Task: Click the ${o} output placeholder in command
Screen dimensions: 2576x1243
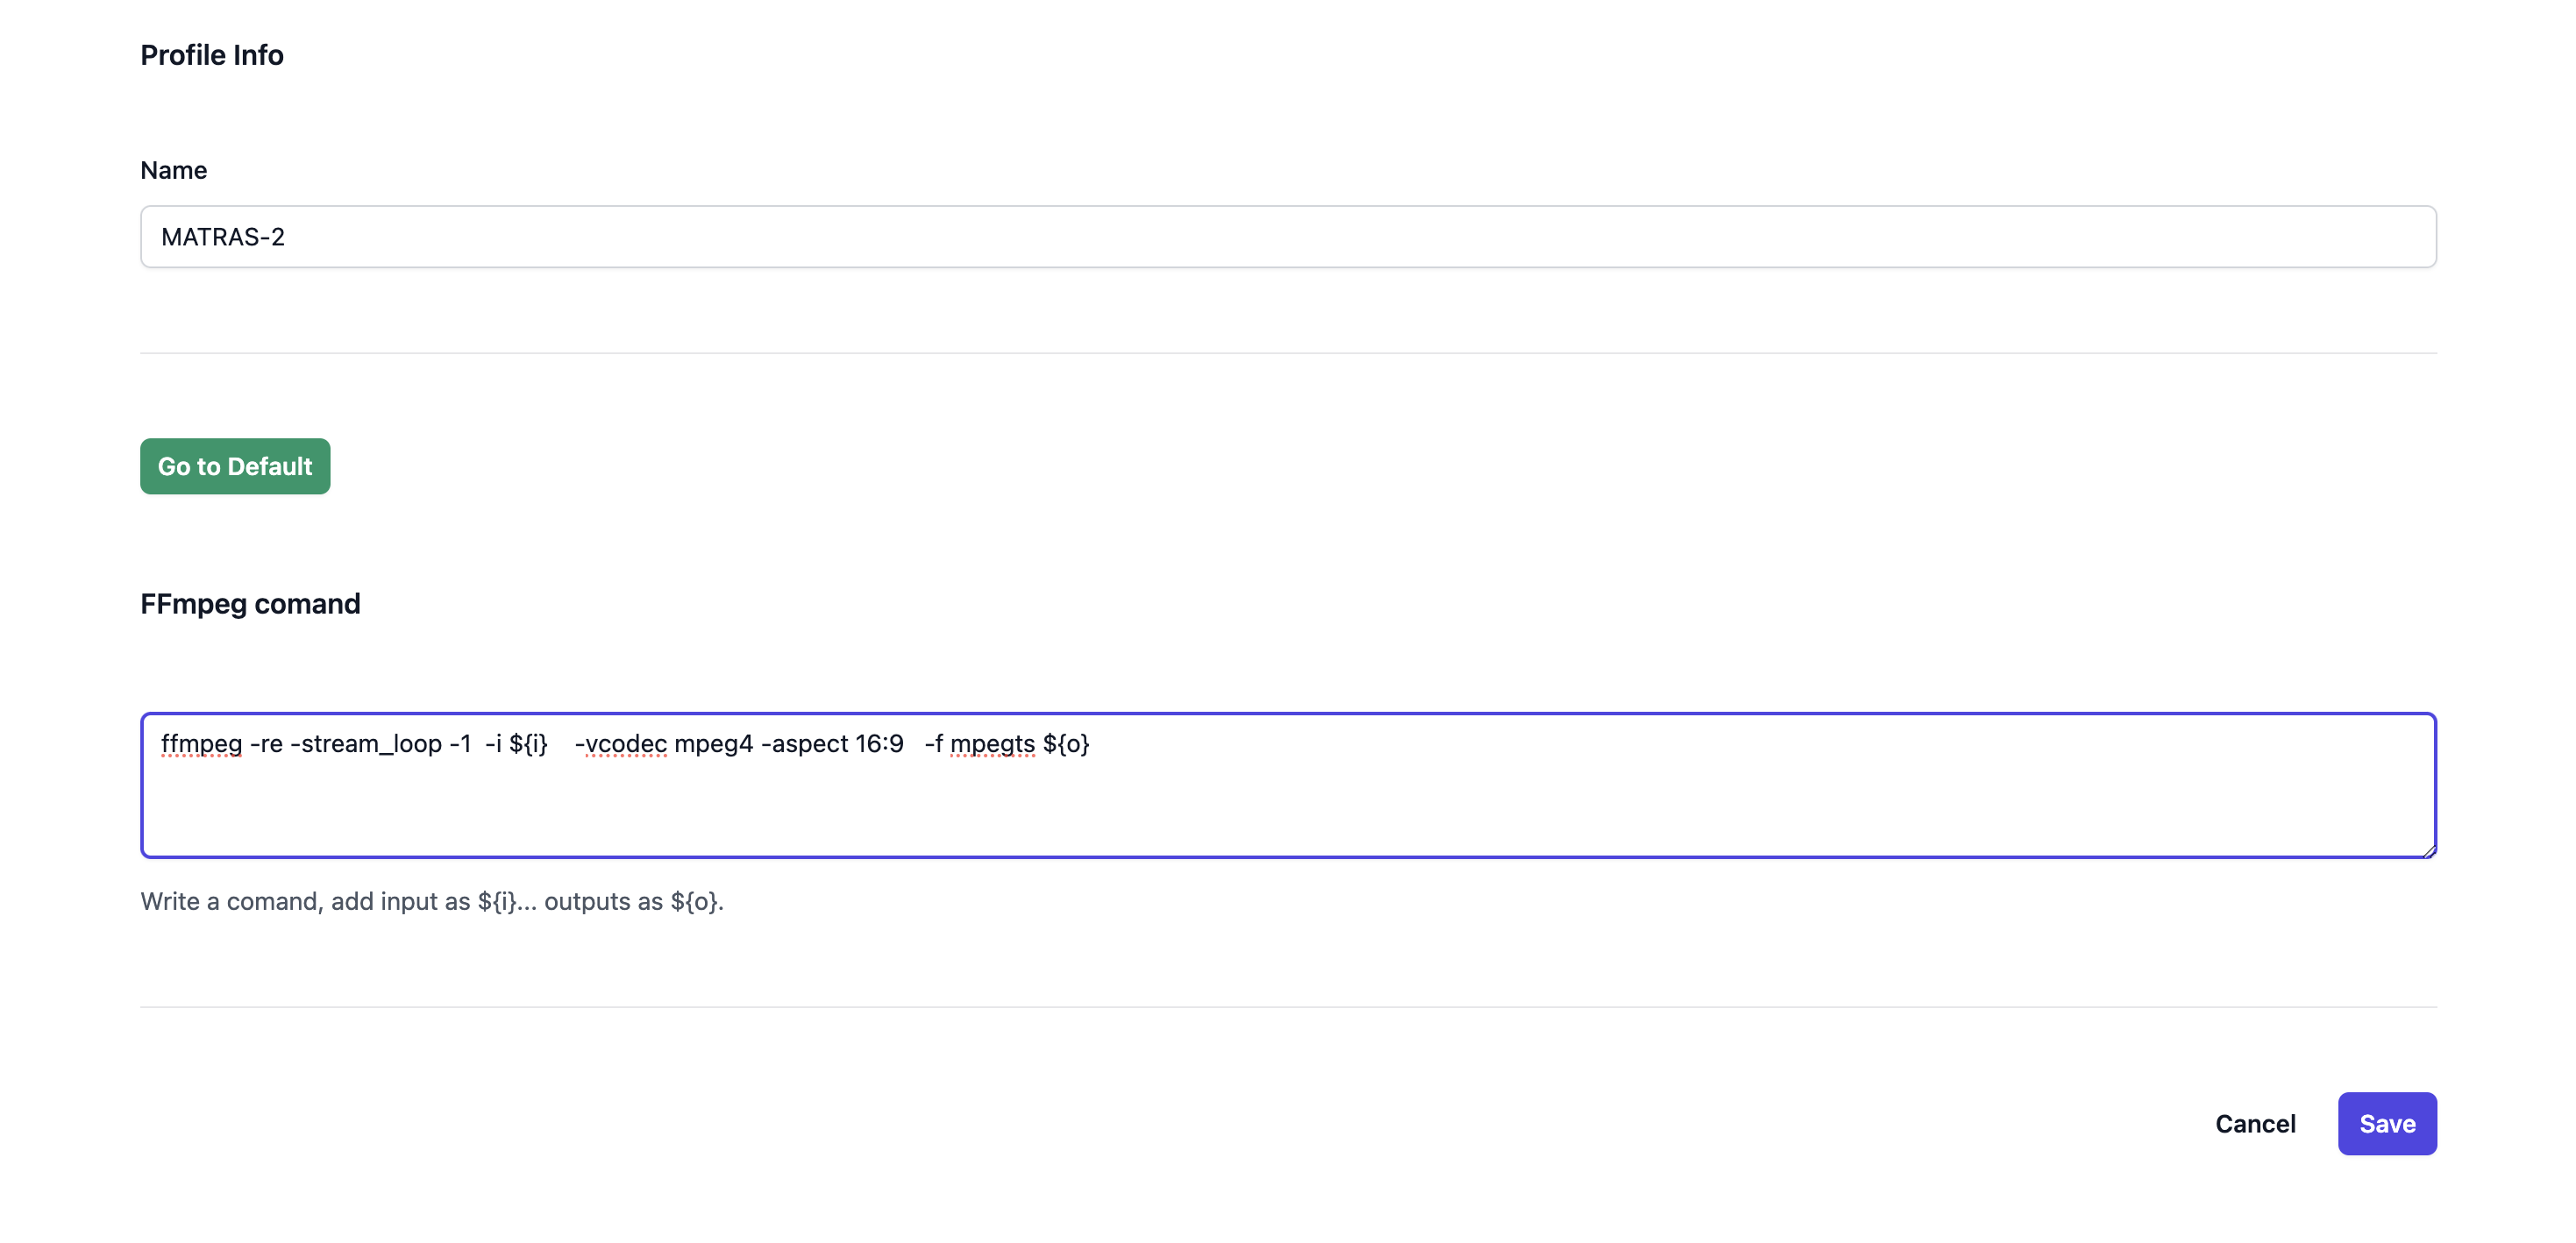Action: coord(1066,744)
